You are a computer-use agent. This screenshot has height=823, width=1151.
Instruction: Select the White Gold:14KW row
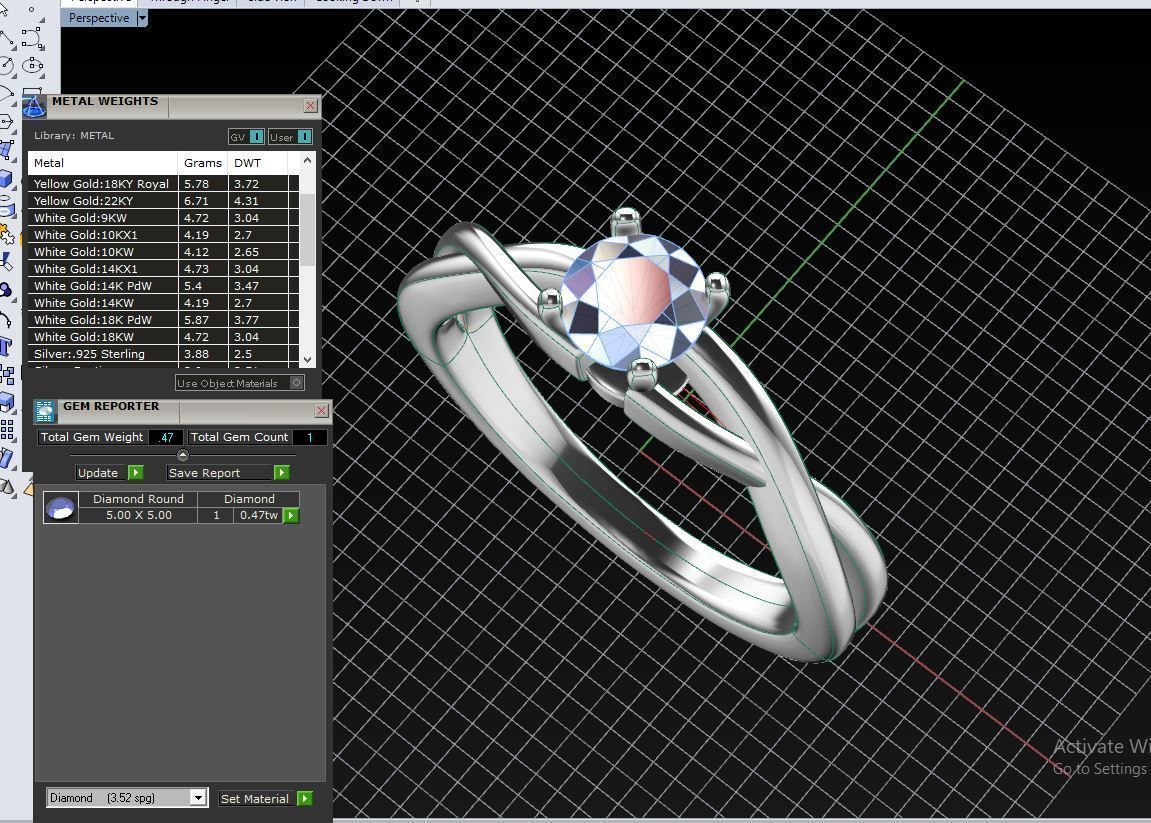[x=164, y=302]
